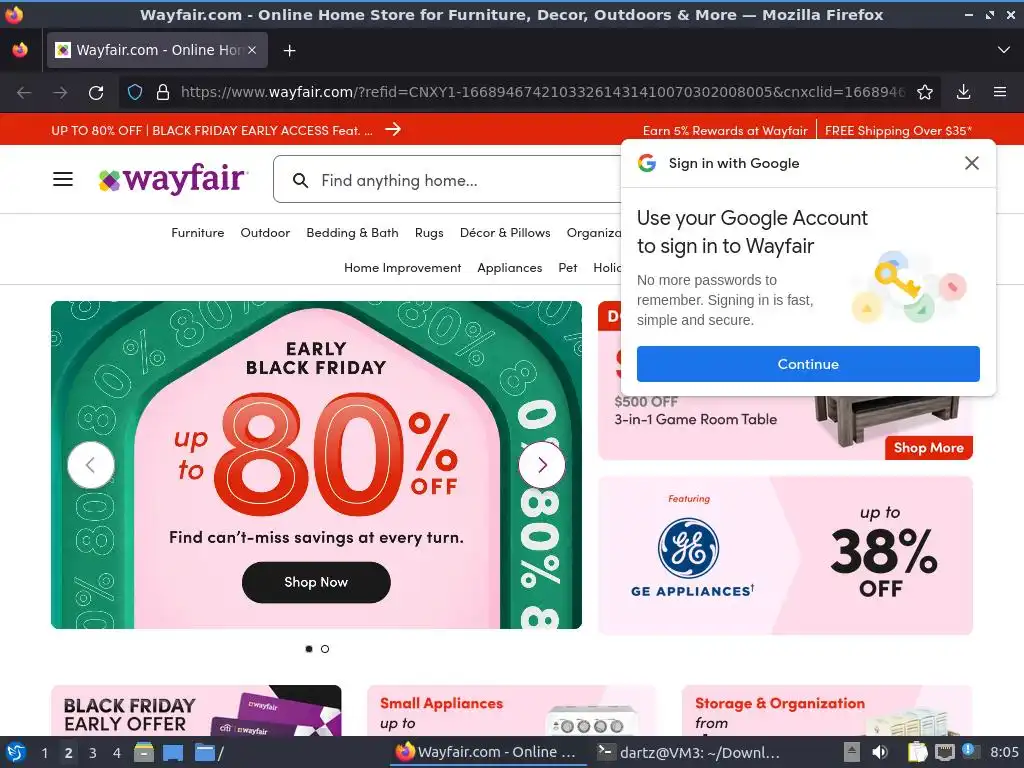Close the Wayfair.com browser tab
Screen dimensions: 1024x768
[252, 50]
